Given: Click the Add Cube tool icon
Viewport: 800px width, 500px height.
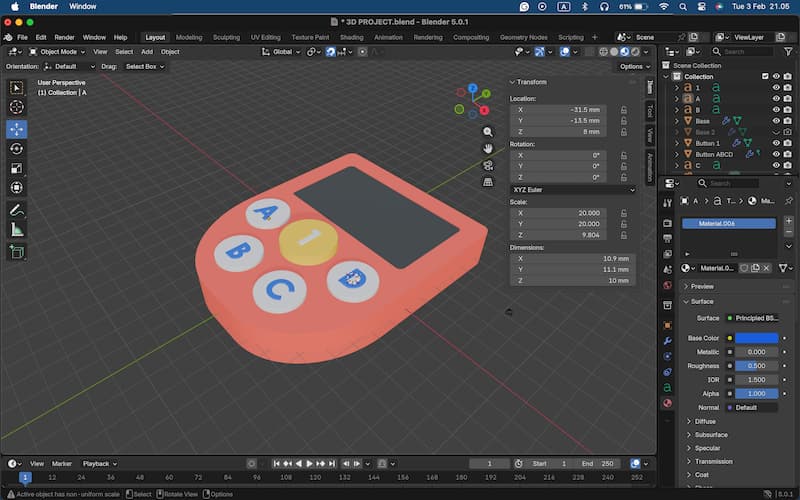Looking at the screenshot, I should pyautogui.click(x=17, y=252).
